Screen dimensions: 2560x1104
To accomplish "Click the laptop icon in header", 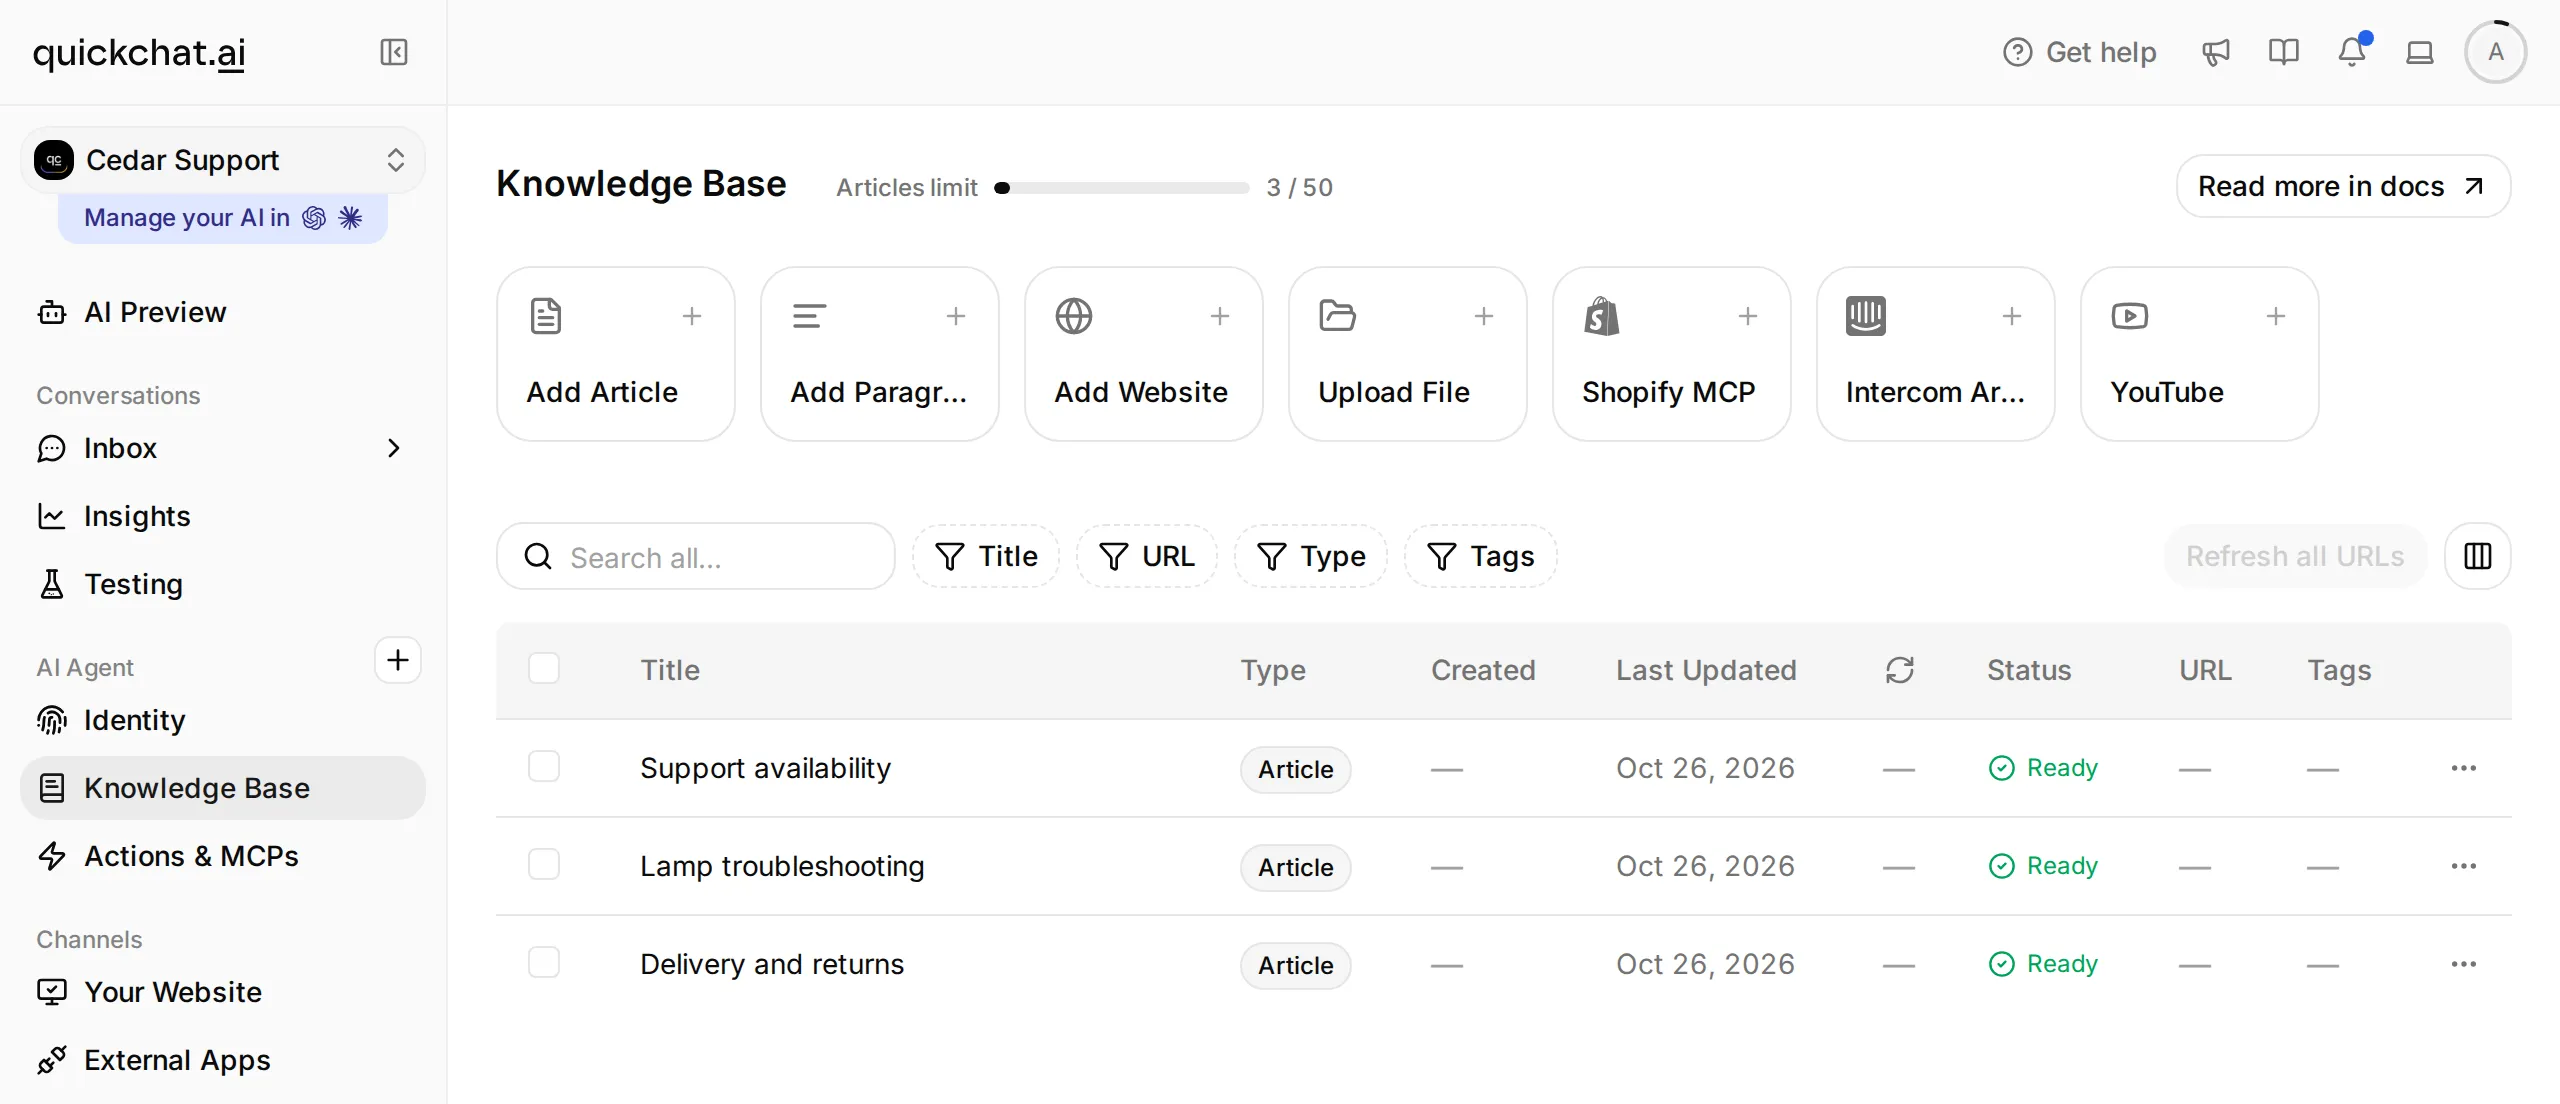I will 2420,52.
